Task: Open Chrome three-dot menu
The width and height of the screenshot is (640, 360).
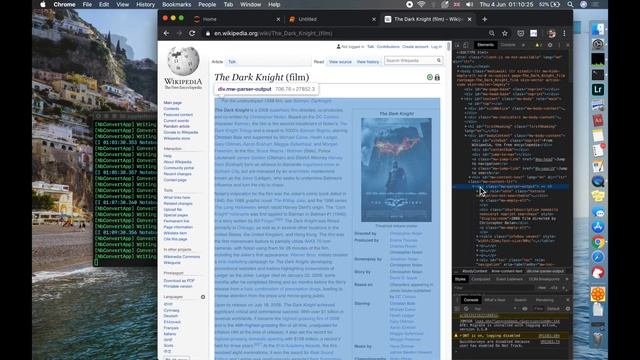Action: coord(564,33)
